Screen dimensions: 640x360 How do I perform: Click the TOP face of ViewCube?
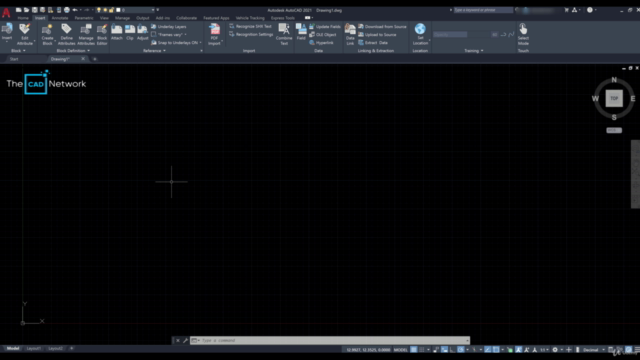(614, 98)
